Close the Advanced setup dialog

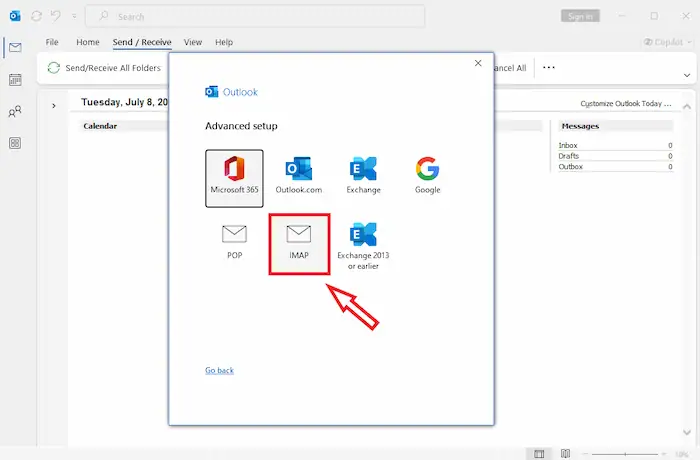pyautogui.click(x=478, y=63)
